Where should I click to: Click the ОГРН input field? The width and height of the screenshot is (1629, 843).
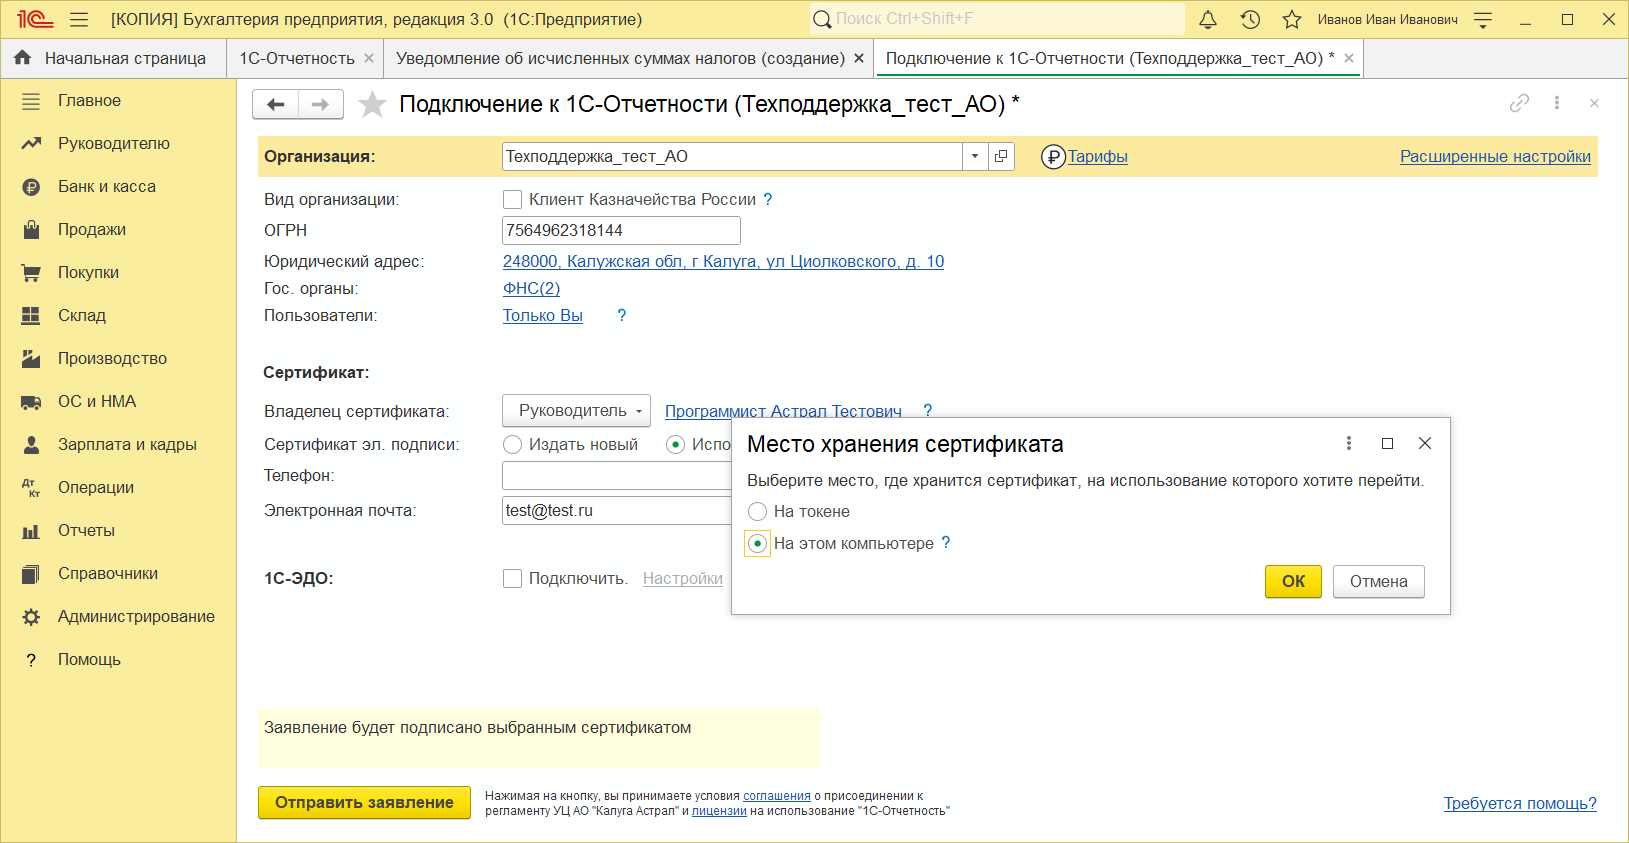[x=621, y=230]
